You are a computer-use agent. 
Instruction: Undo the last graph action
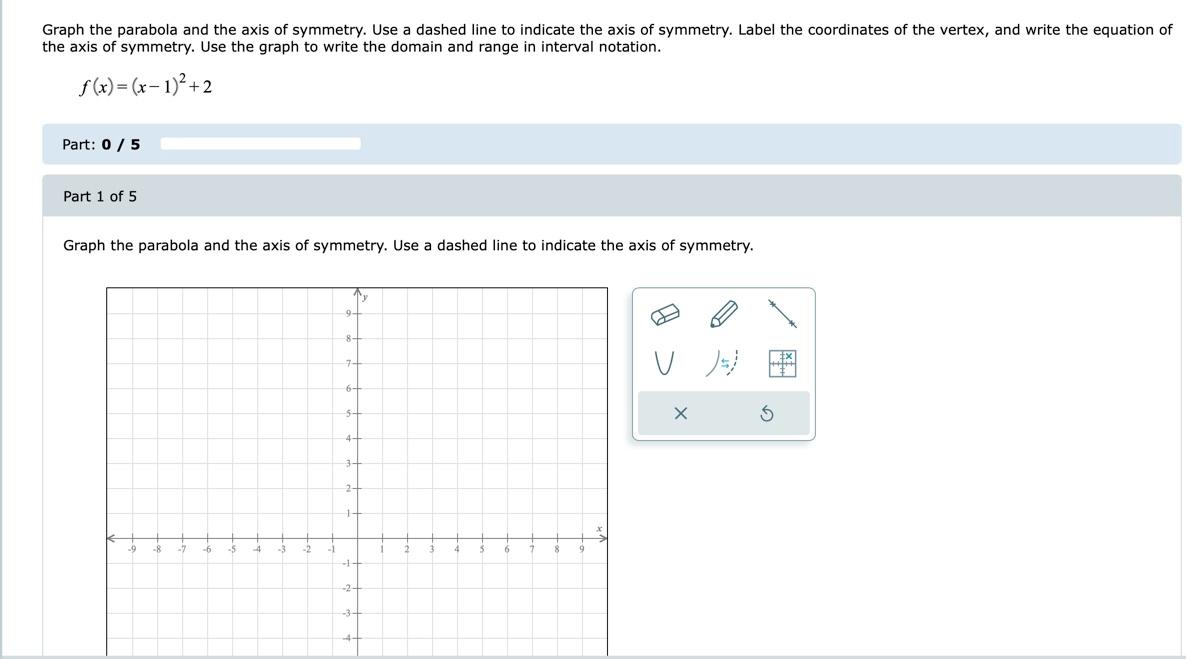(x=766, y=413)
